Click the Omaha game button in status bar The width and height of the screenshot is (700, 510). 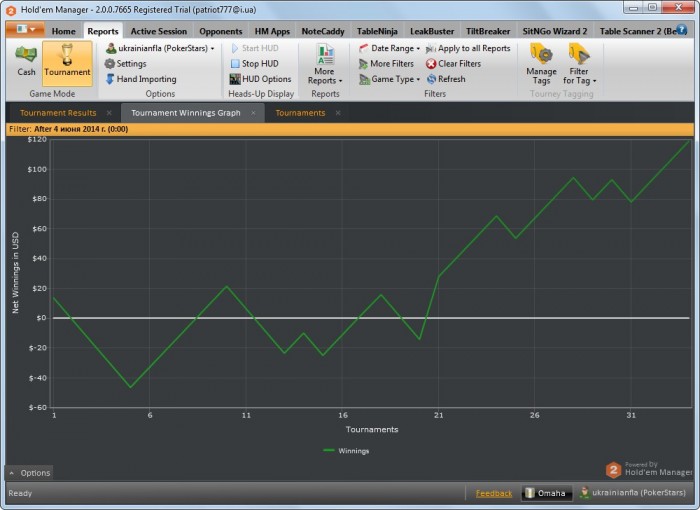[x=547, y=493]
